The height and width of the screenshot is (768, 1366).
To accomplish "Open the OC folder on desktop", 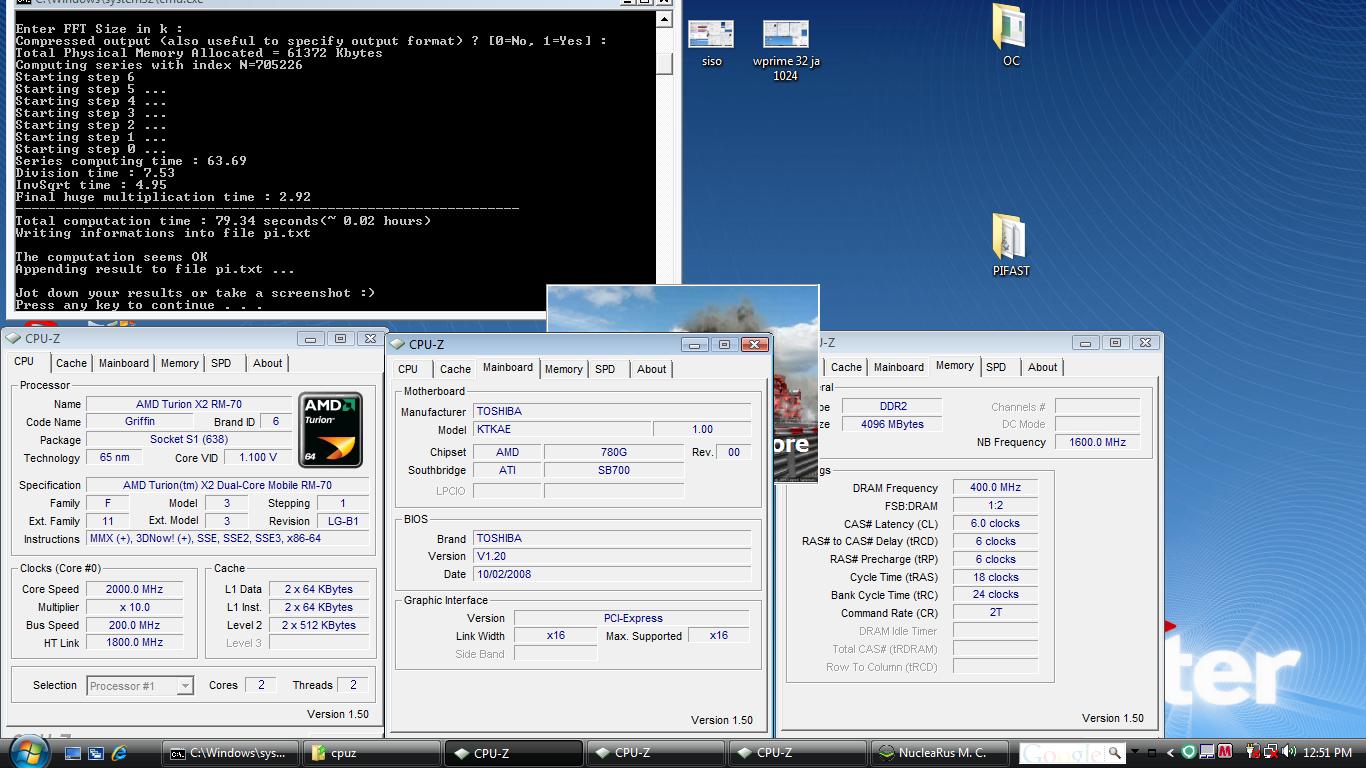I will tap(1011, 35).
